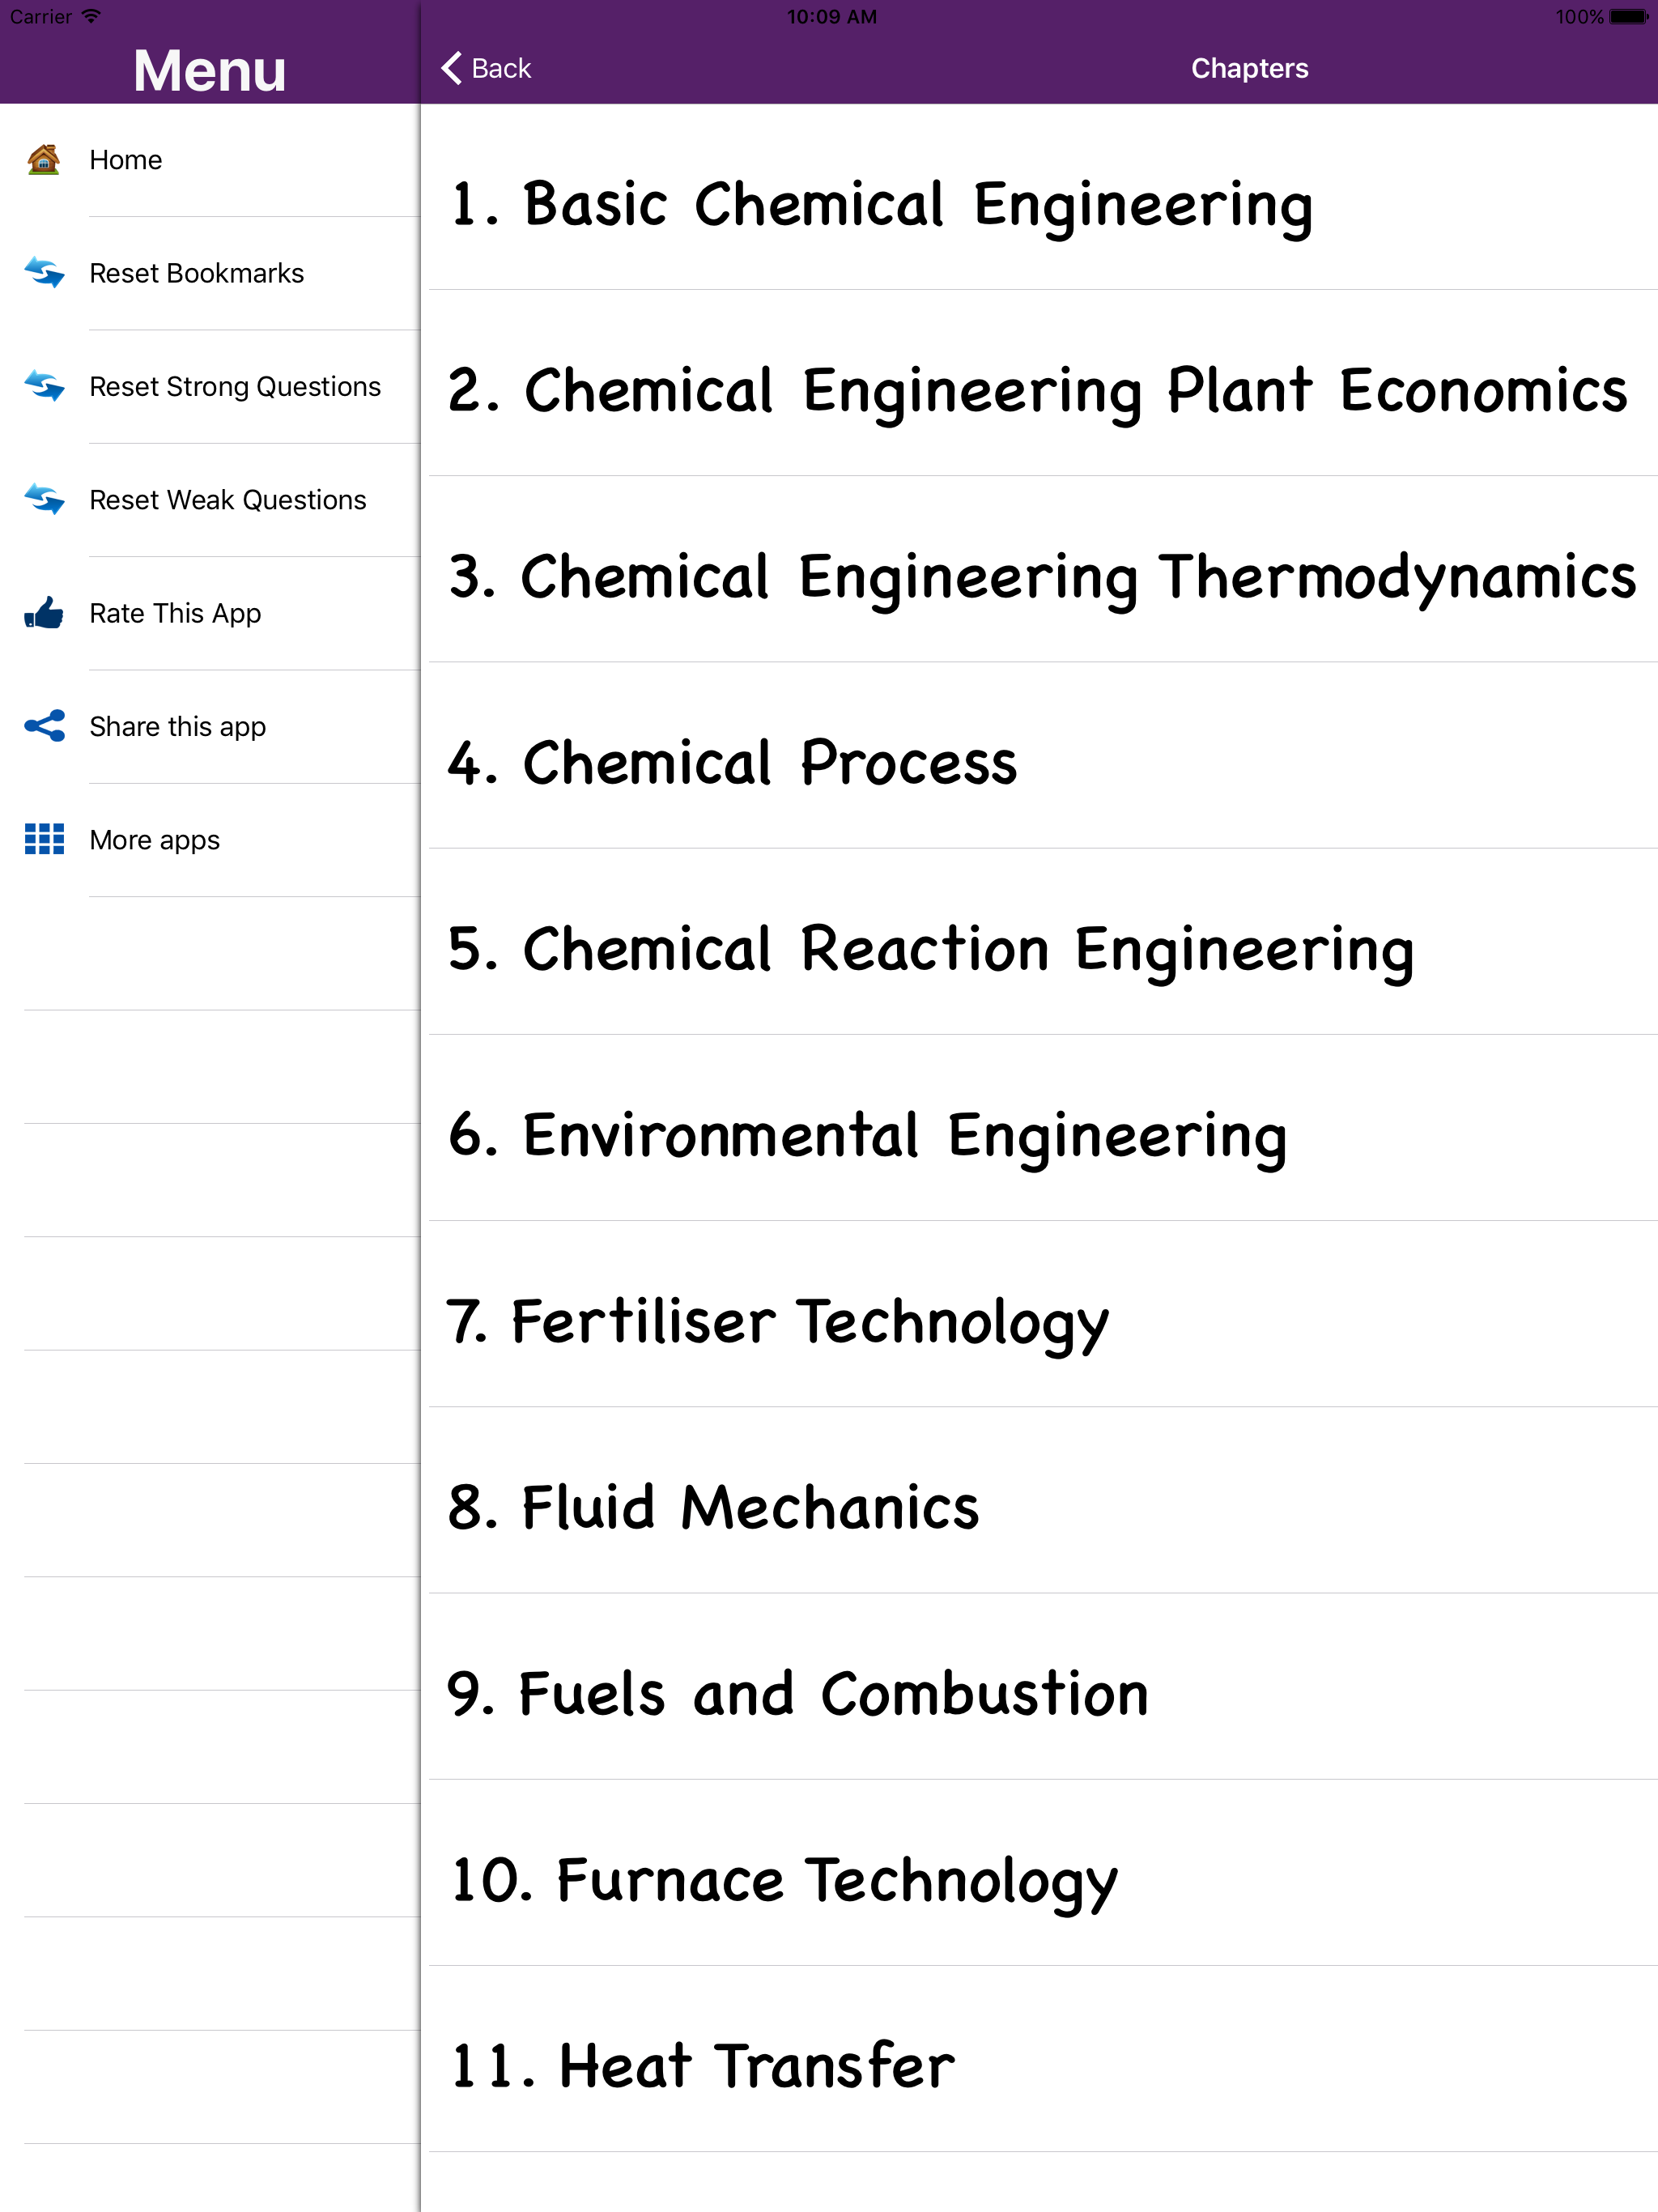This screenshot has height=2212, width=1658.
Task: Select Chemical Engineering Thermodynamics chapter
Action: click(x=1040, y=577)
